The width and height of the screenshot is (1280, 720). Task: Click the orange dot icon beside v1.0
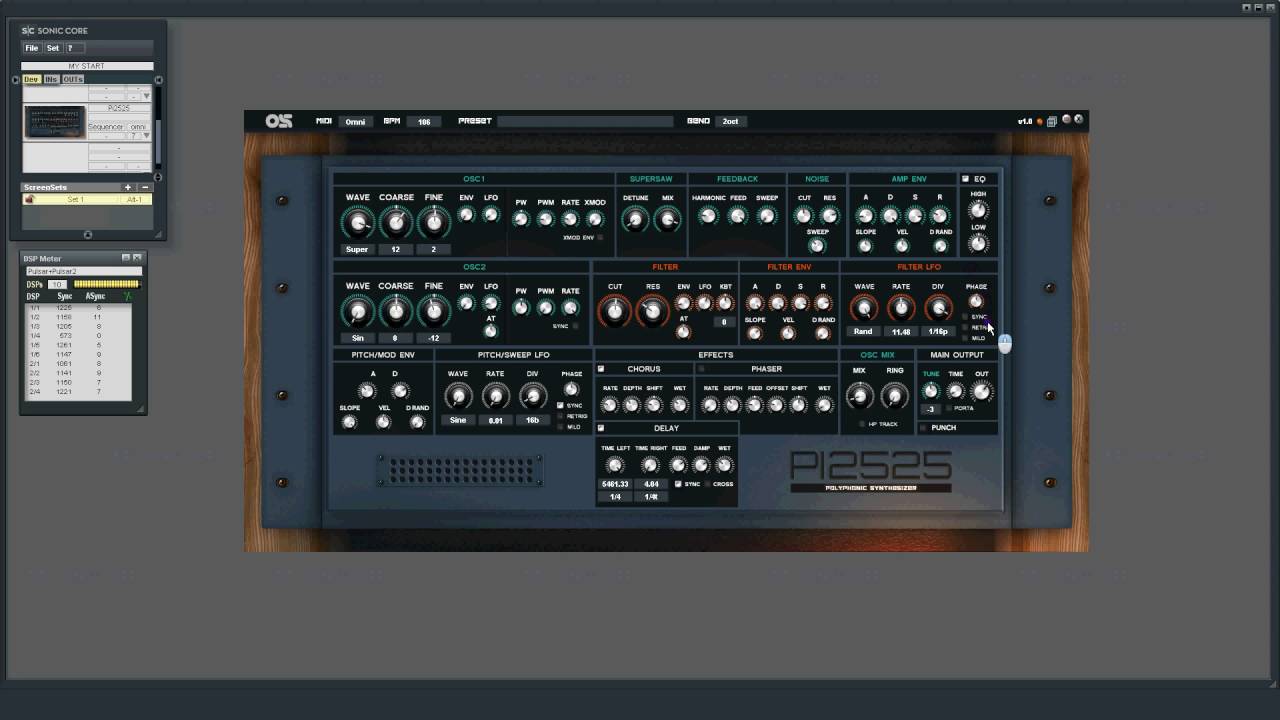pyautogui.click(x=1039, y=121)
